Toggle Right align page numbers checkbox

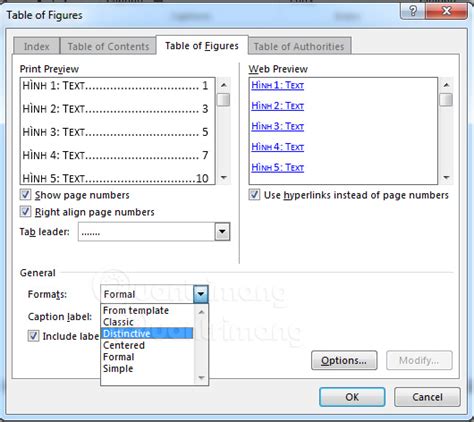pos(26,212)
